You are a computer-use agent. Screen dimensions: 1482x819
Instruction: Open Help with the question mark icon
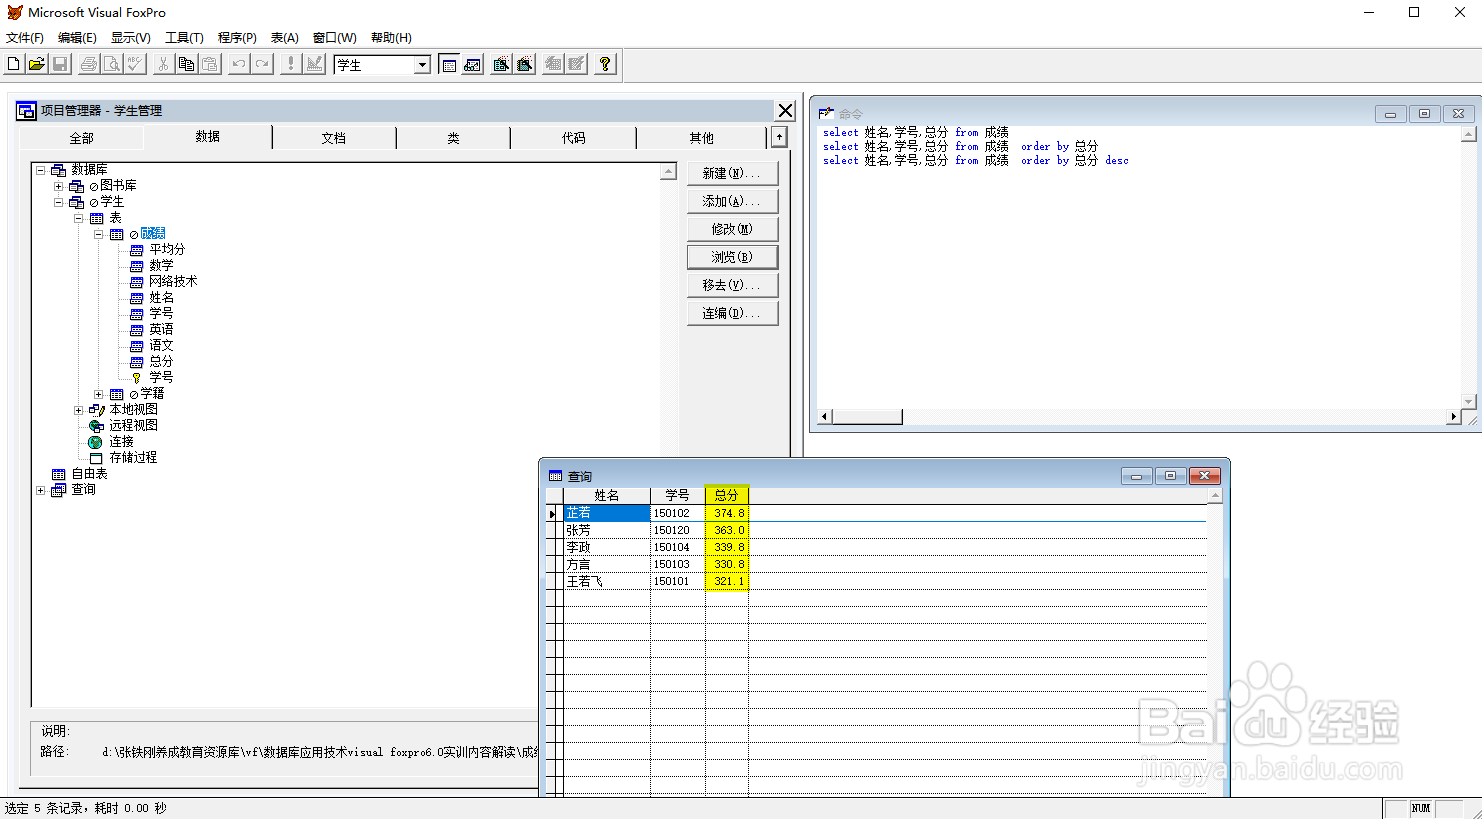point(605,64)
